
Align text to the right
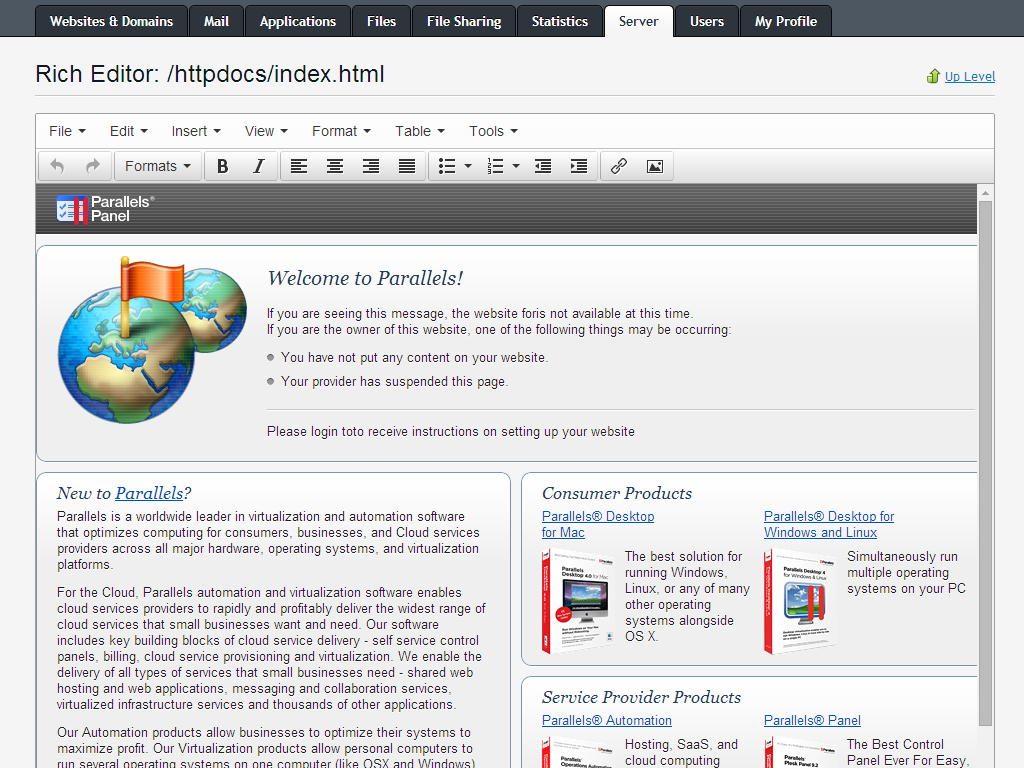click(370, 166)
